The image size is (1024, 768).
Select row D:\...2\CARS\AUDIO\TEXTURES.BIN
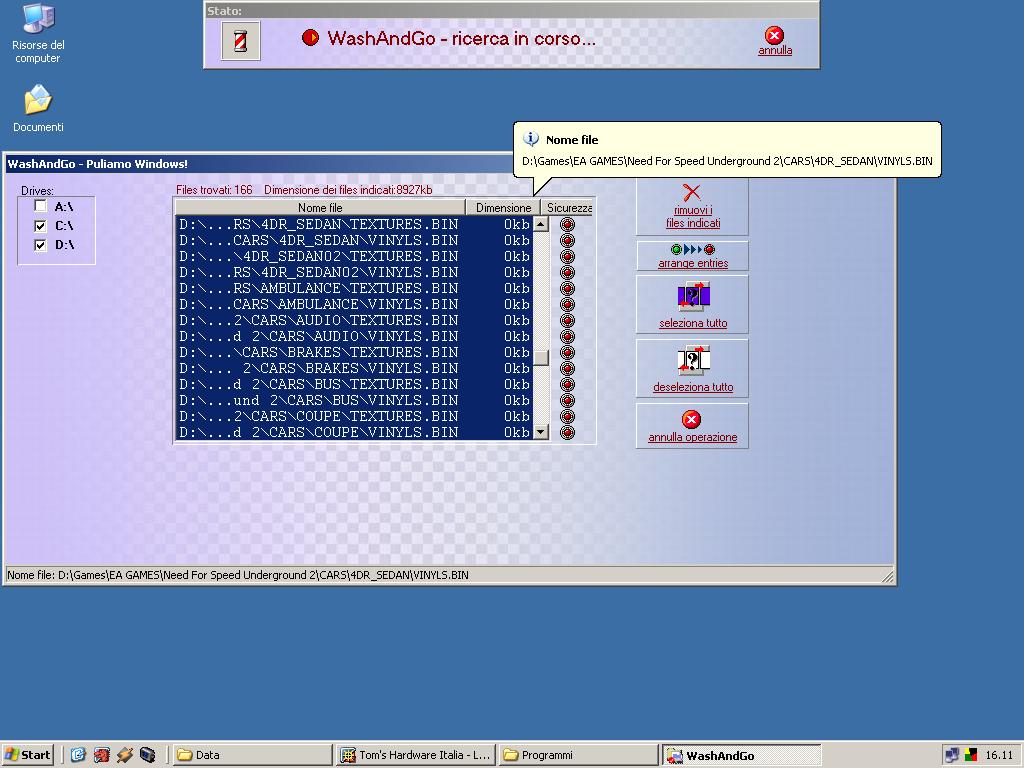355,320
